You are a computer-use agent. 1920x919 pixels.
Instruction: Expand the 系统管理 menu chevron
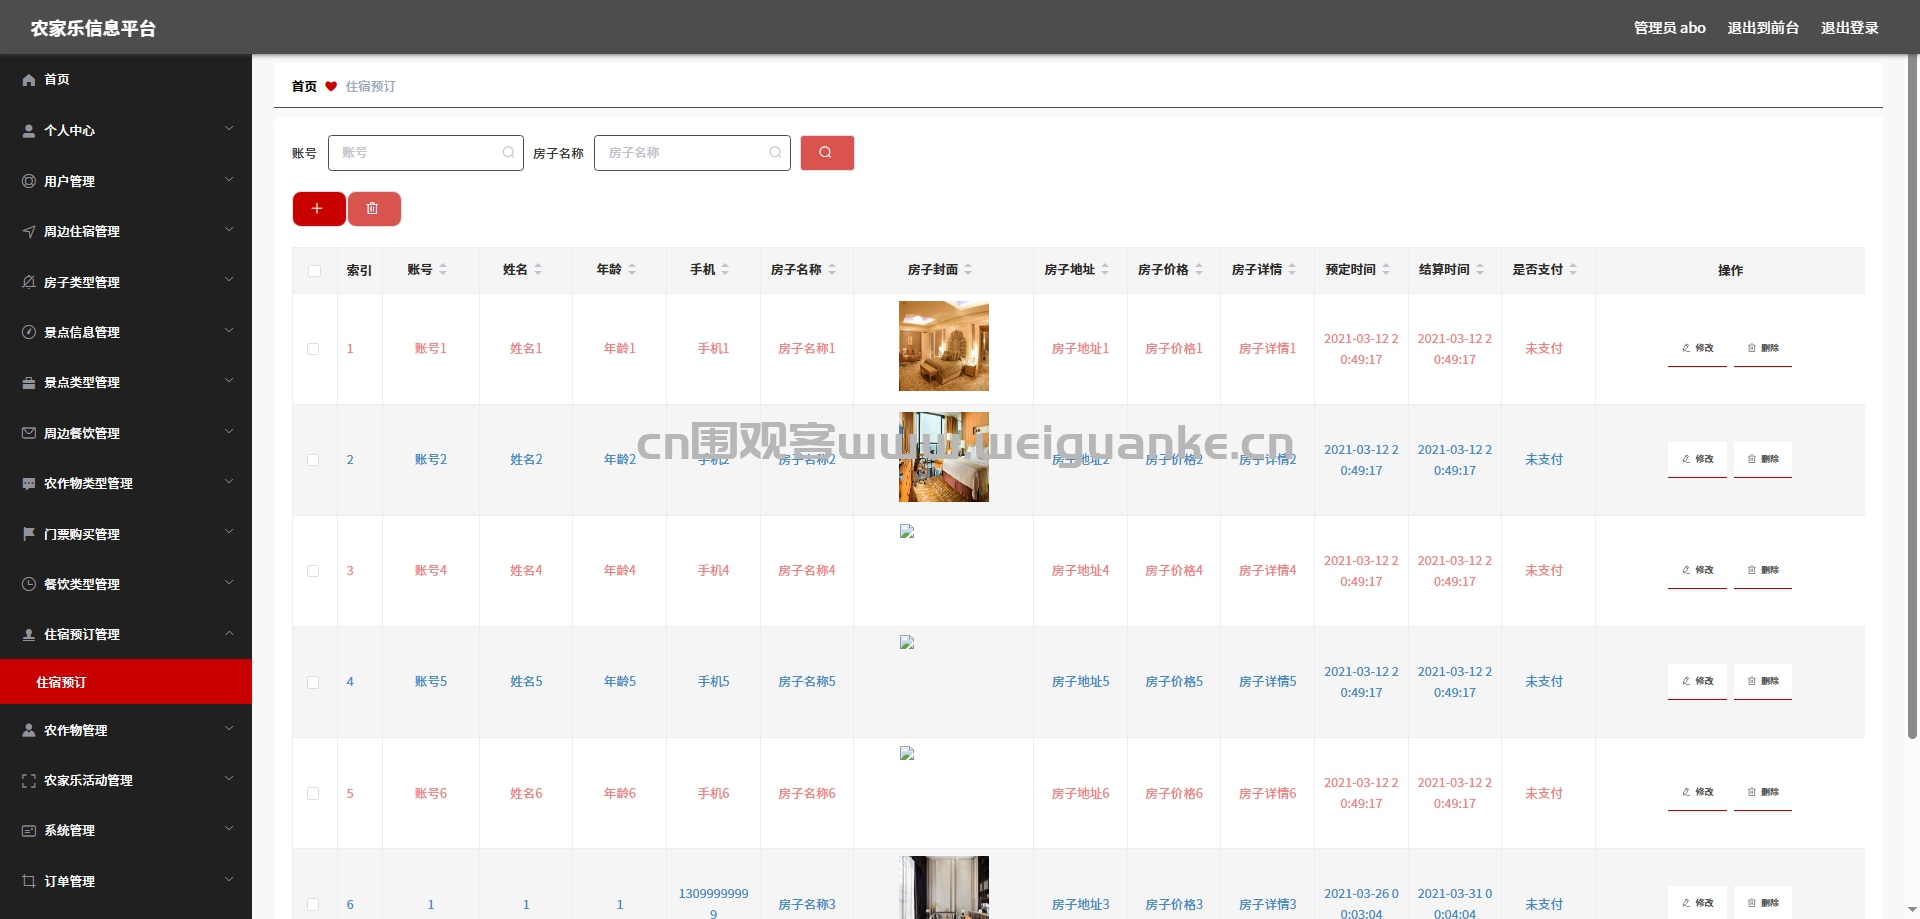click(229, 829)
